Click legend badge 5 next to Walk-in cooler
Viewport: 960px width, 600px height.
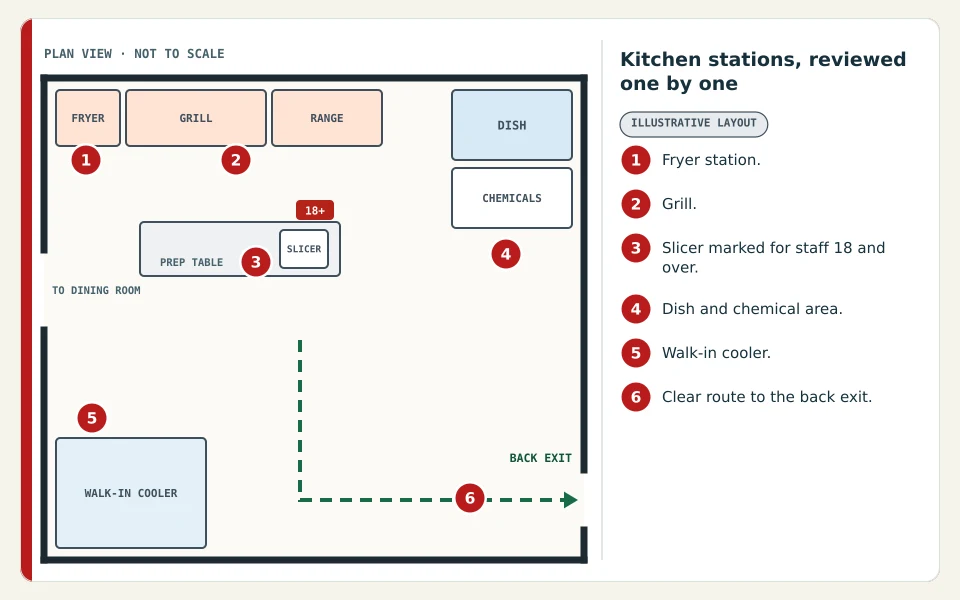pos(636,353)
